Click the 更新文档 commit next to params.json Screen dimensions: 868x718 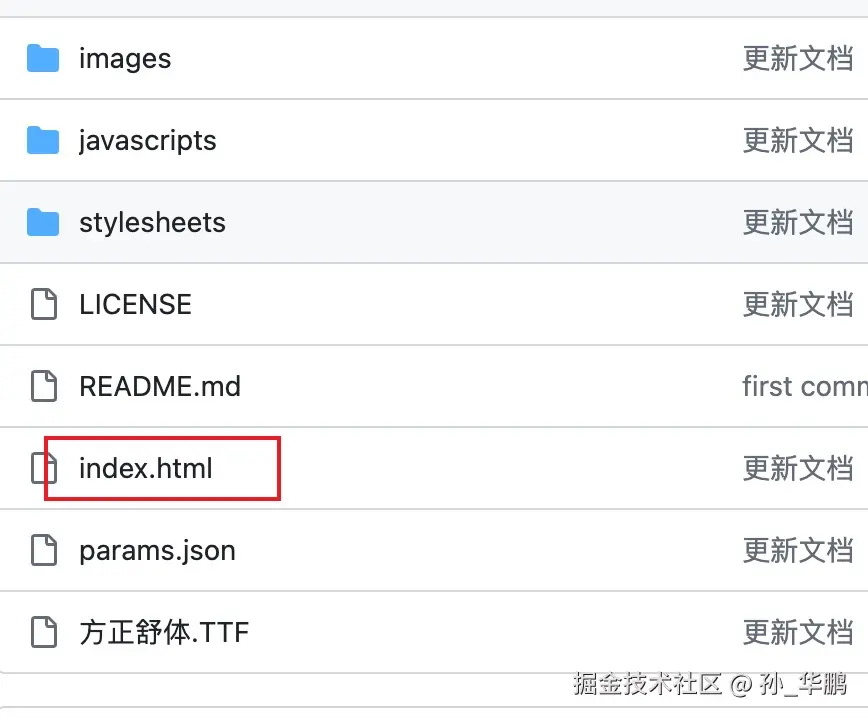[x=797, y=550]
